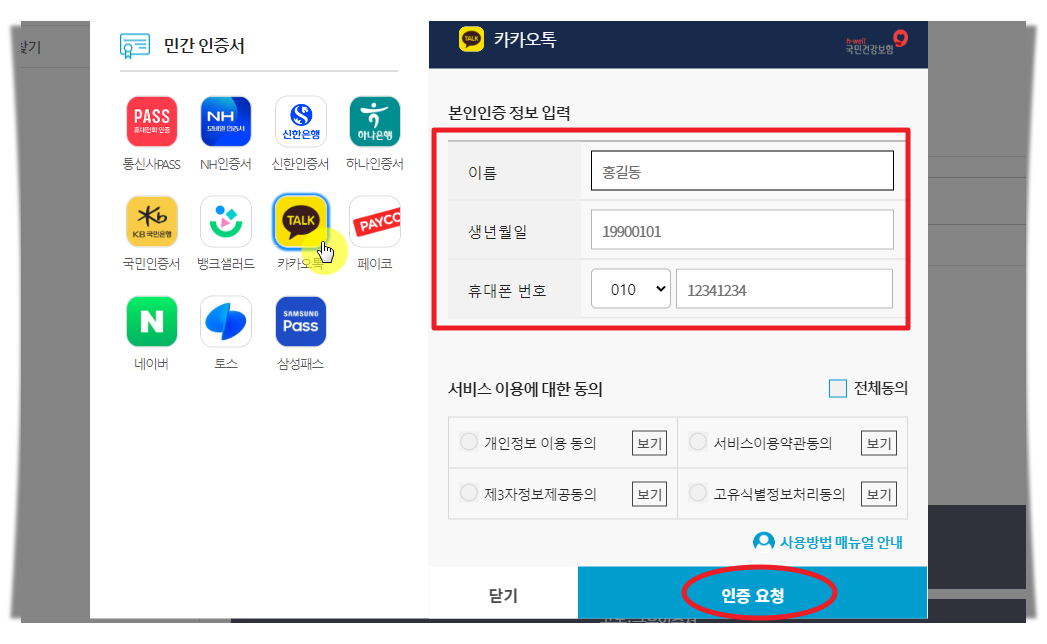Click the 국민건강보험 logo in header
The image size is (1047, 644).
(x=876, y=42)
